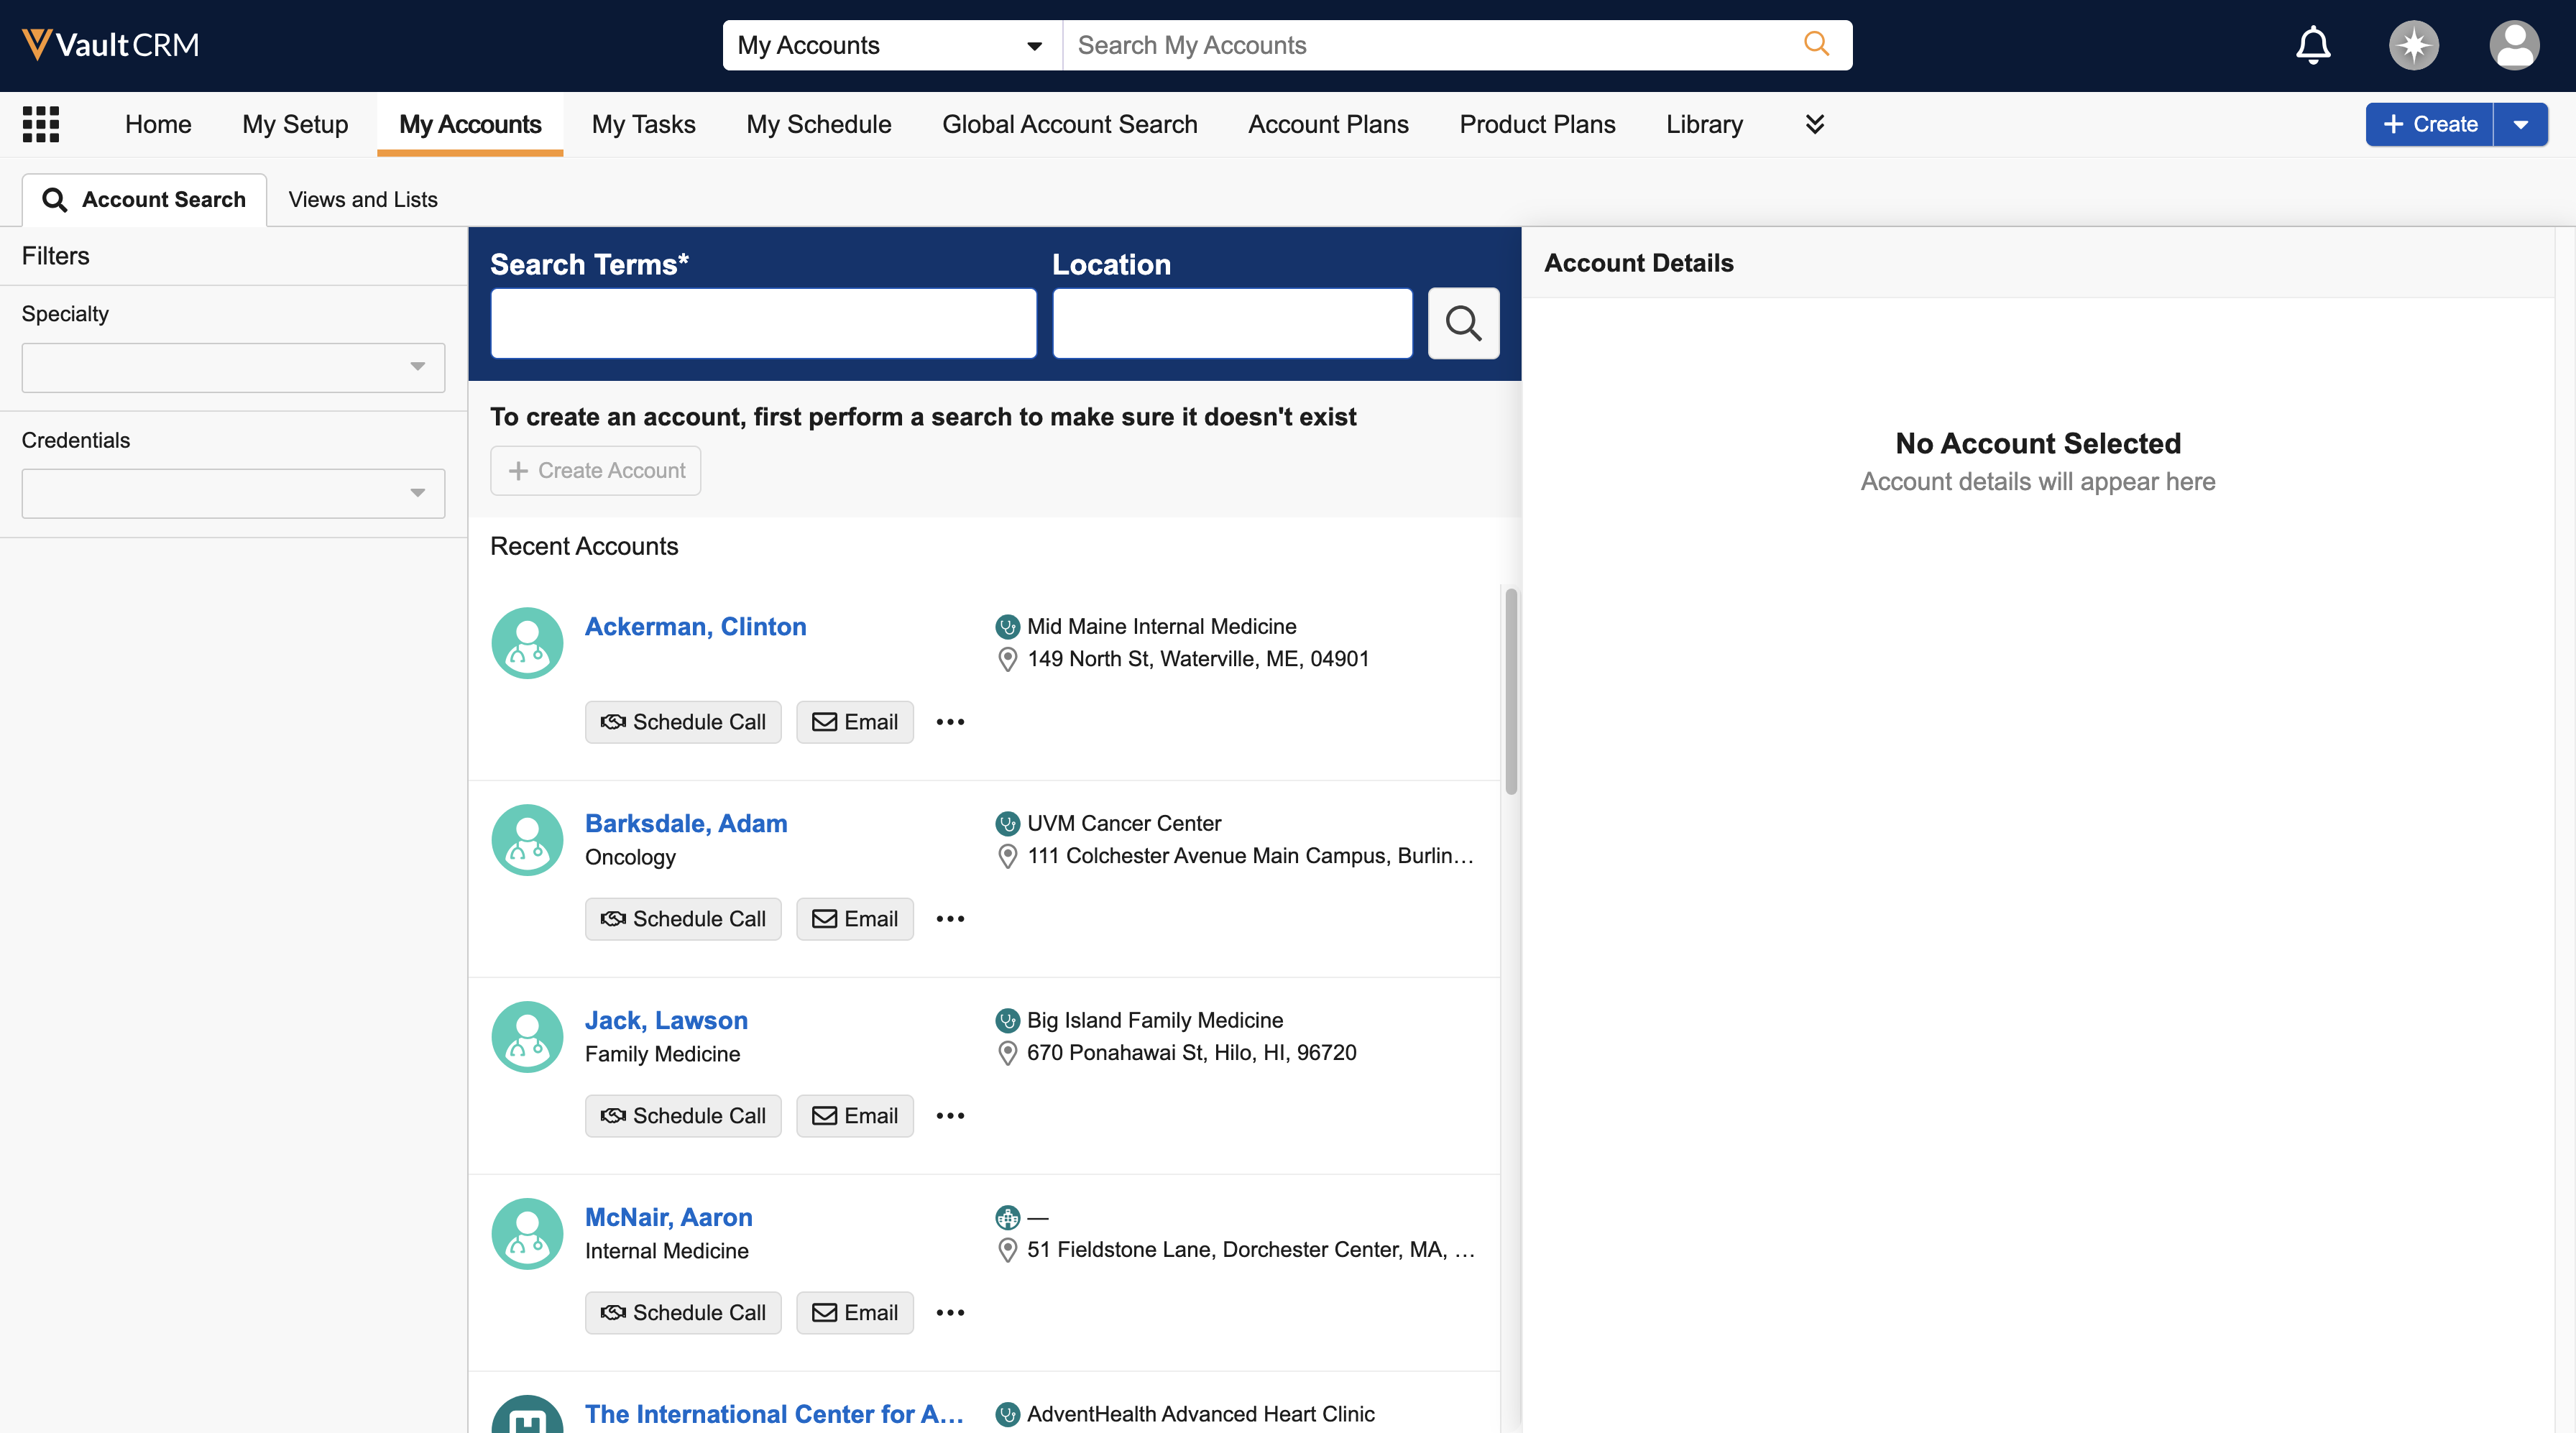Switch to the Views and Lists tab
This screenshot has height=1433, width=2576.
tap(363, 199)
